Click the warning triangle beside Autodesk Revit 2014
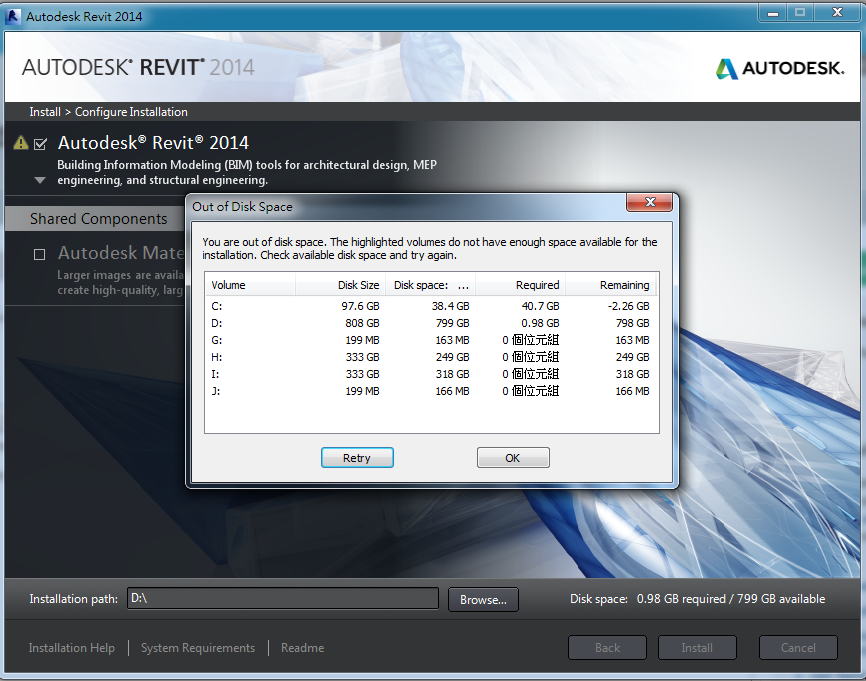 pyautogui.click(x=19, y=142)
